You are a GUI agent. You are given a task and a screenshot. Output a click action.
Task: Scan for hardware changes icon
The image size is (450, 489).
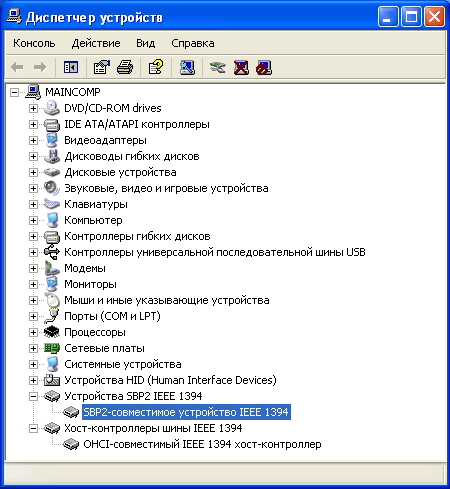click(187, 68)
